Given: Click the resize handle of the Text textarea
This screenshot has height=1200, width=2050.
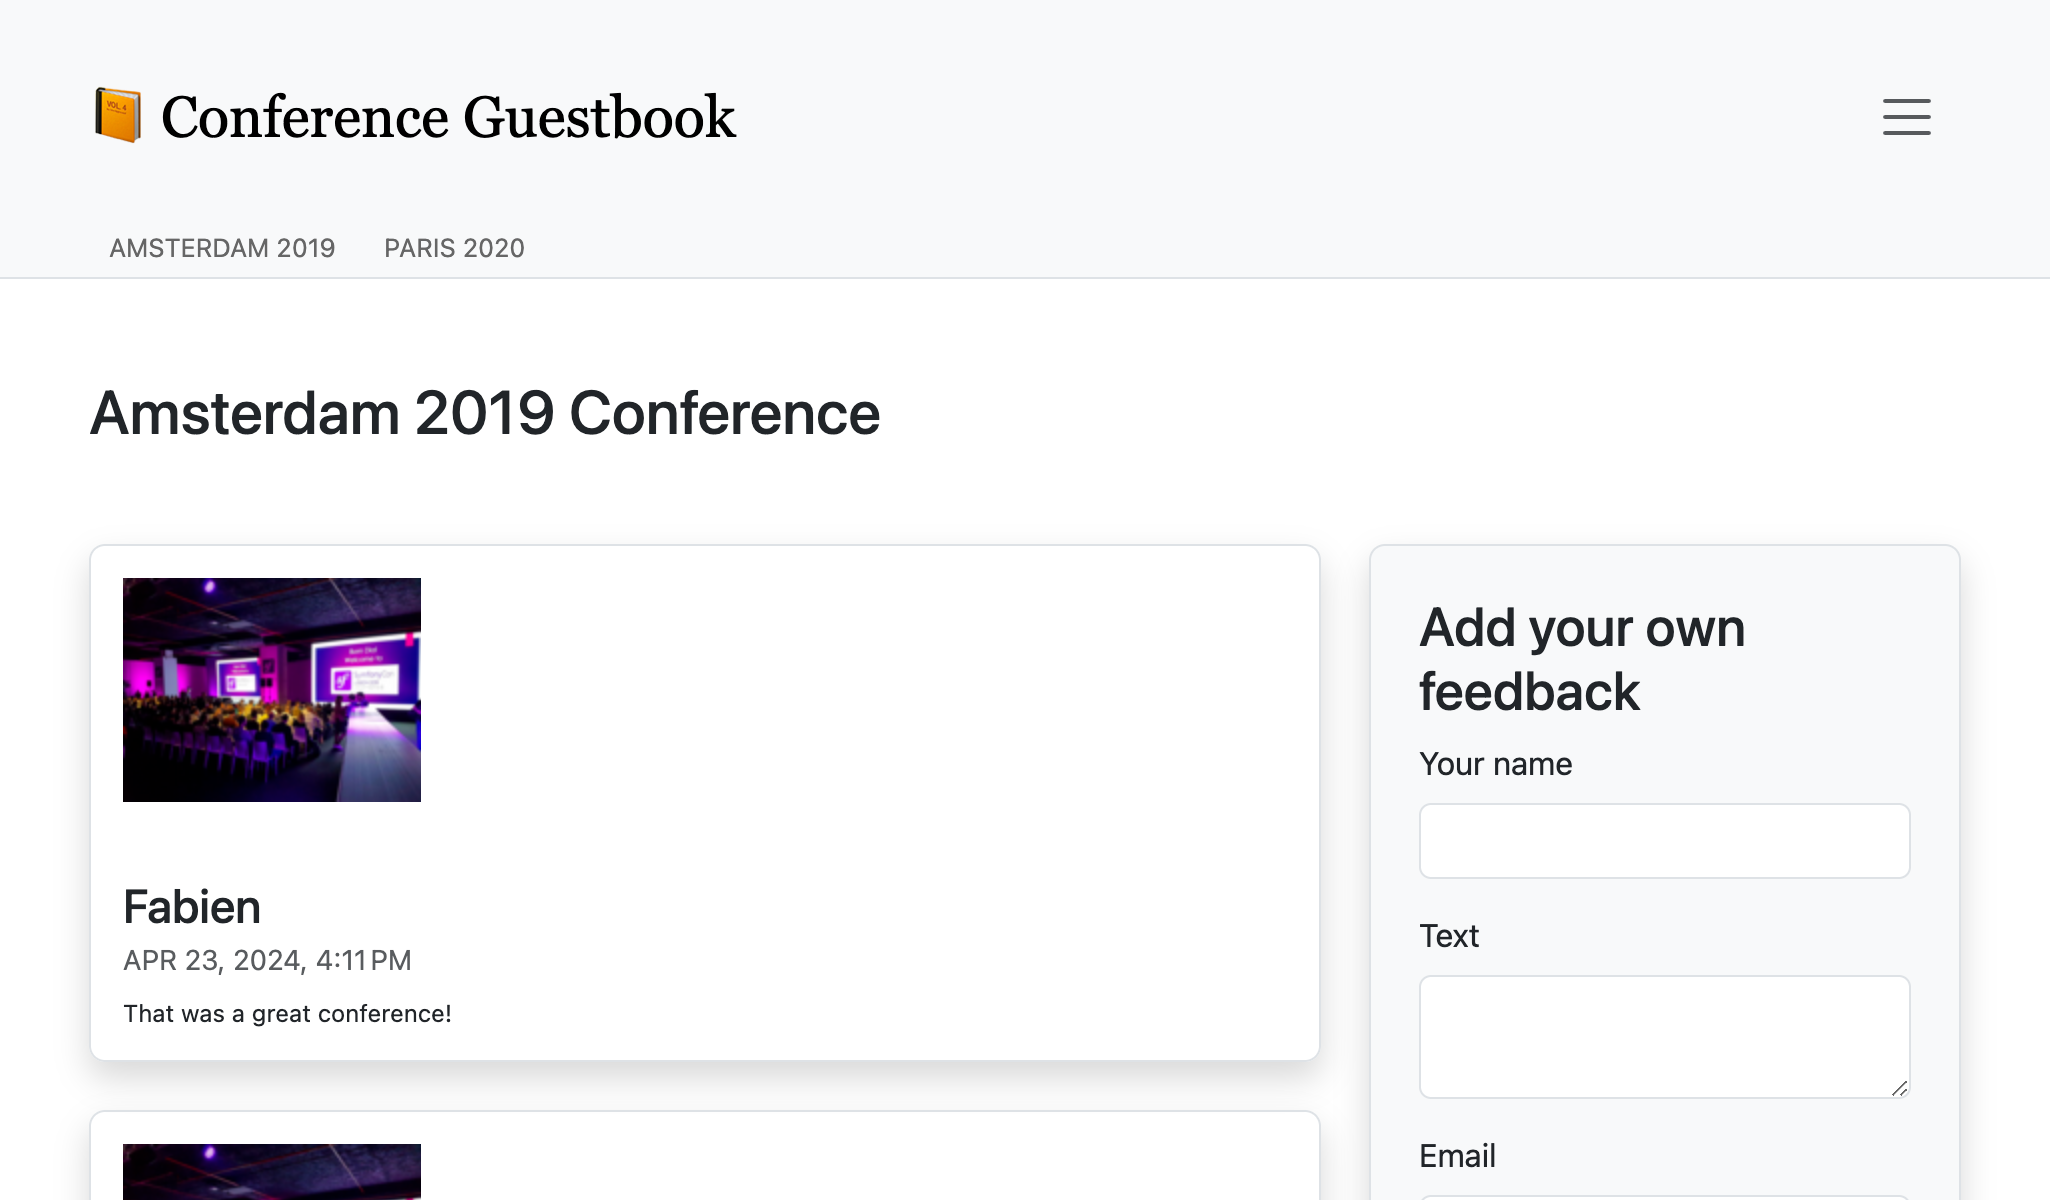Looking at the screenshot, I should pyautogui.click(x=1902, y=1090).
